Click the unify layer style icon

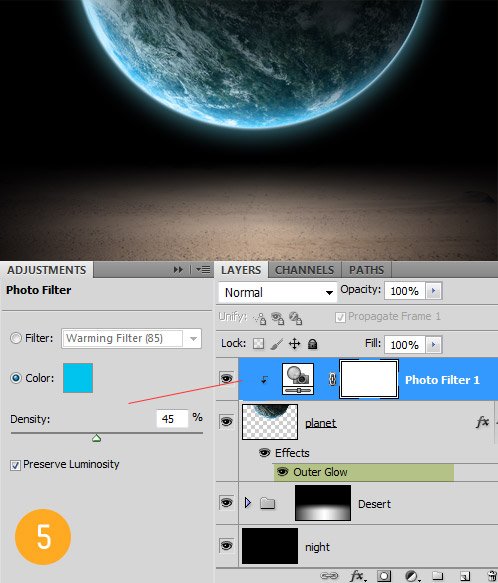295,318
